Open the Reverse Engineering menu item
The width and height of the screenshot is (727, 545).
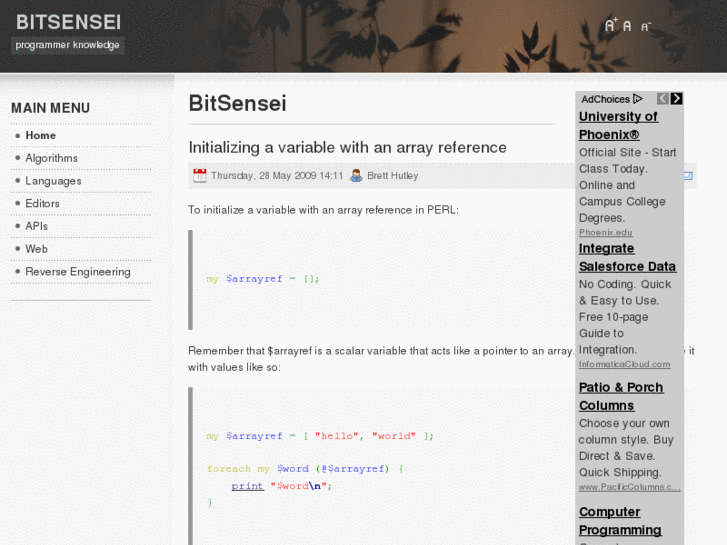[x=78, y=272]
